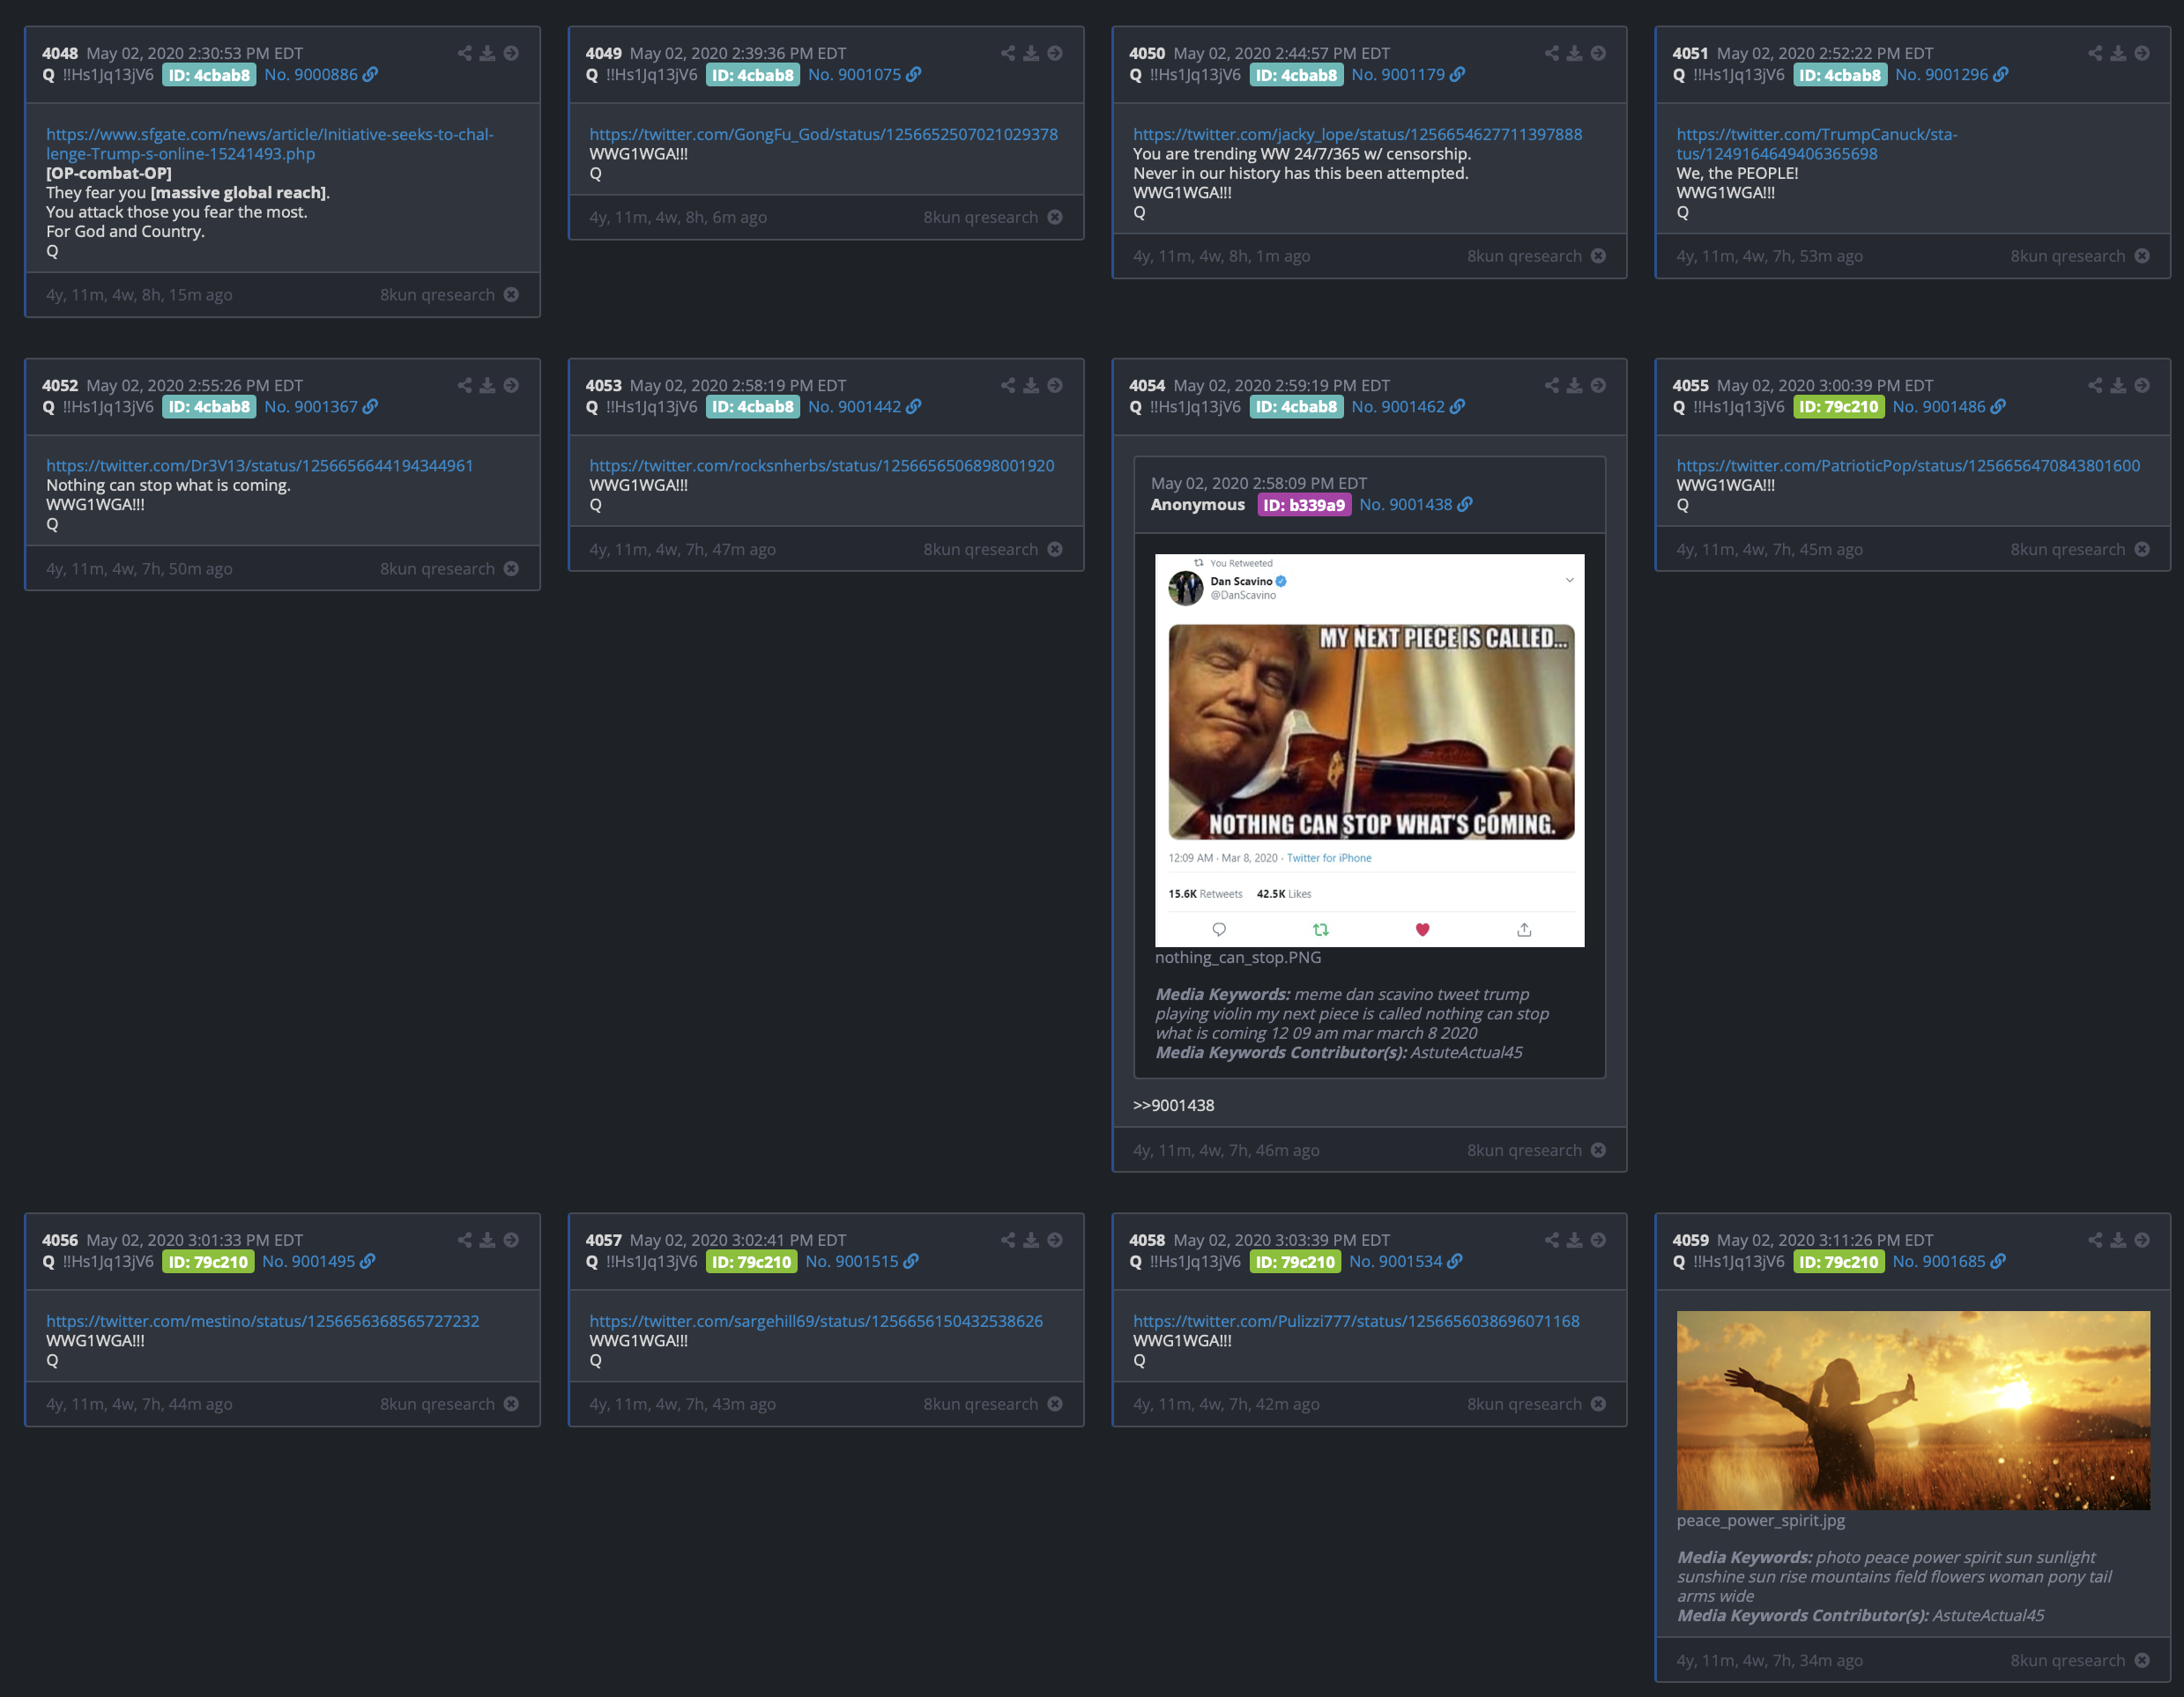Click the '4y, 11m, 4w, 8h, 15m ago' timestamp

139,294
